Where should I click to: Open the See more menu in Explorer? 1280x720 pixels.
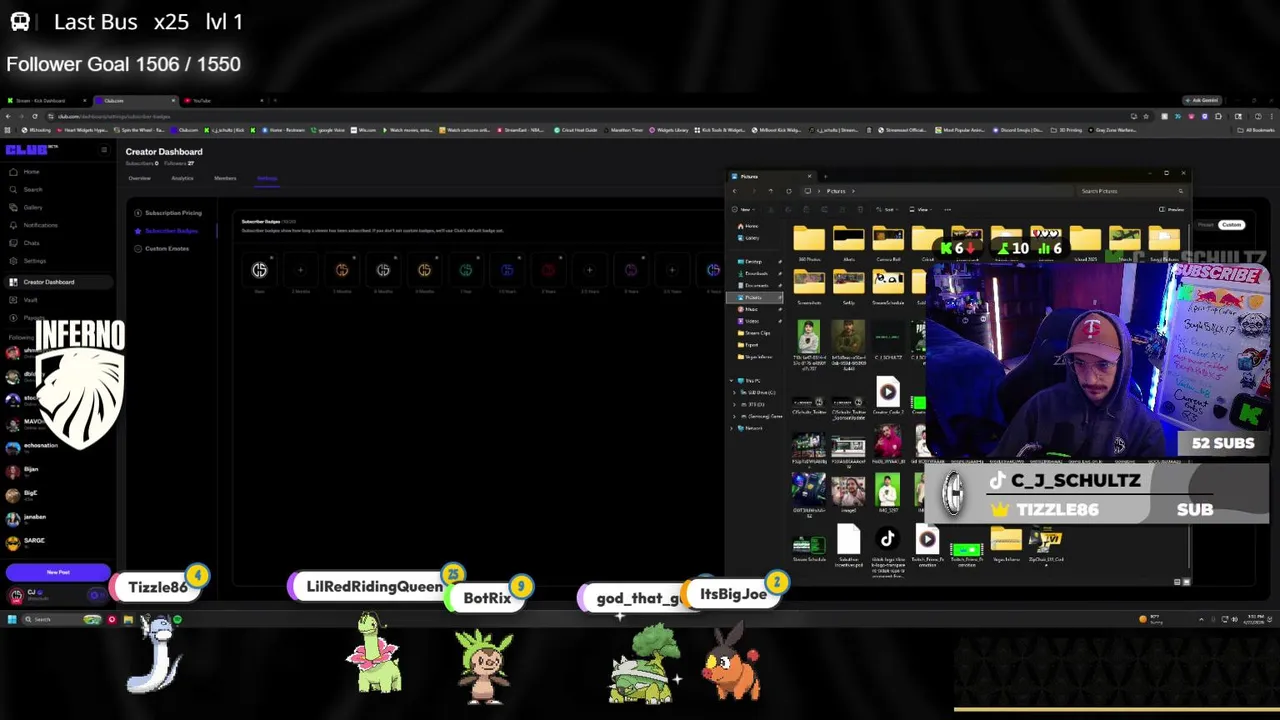click(947, 210)
